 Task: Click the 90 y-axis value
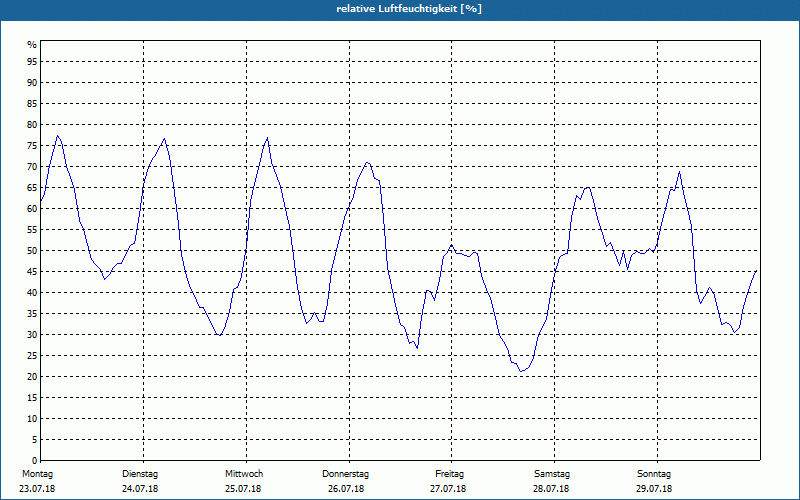pos(32,83)
